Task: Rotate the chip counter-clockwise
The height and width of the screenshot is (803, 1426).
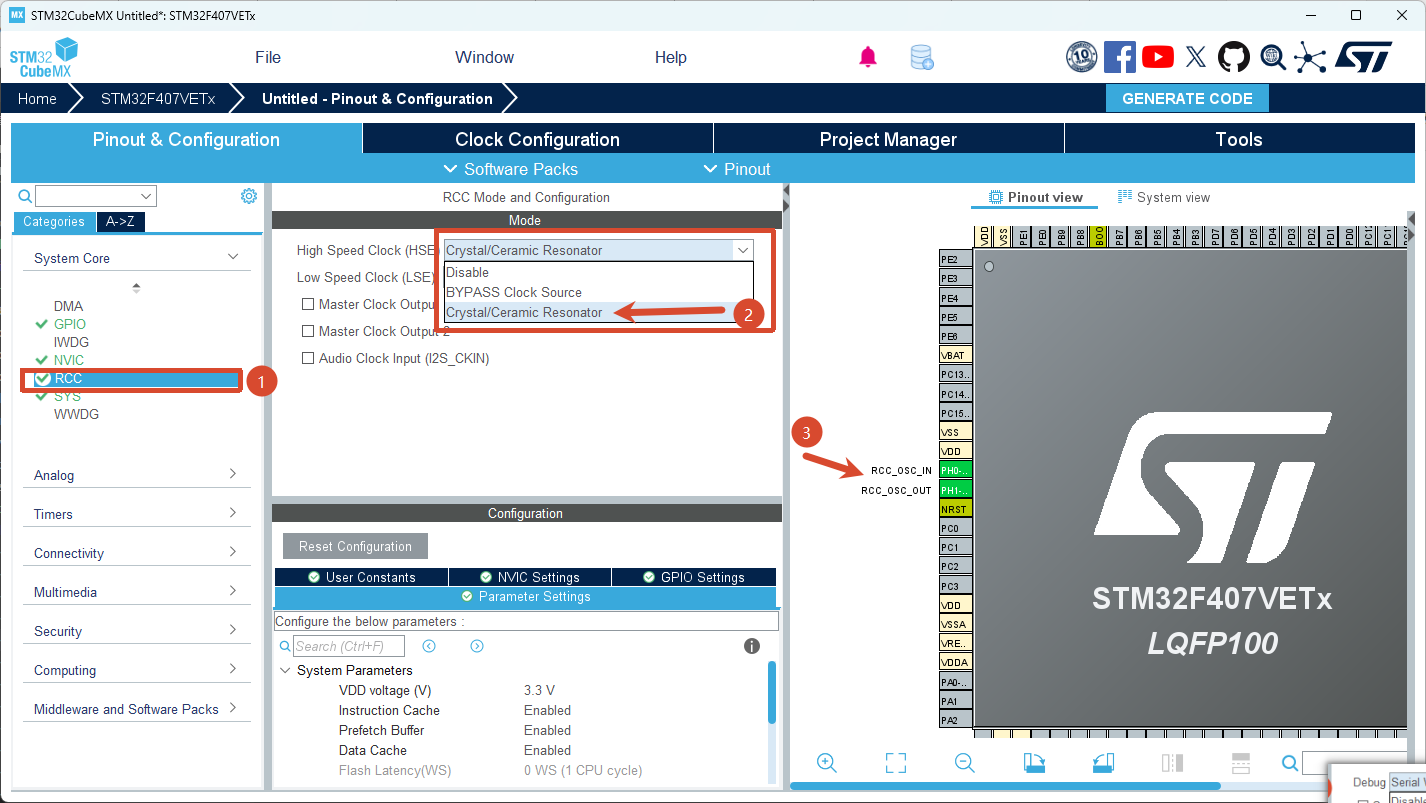Action: [x=1103, y=763]
